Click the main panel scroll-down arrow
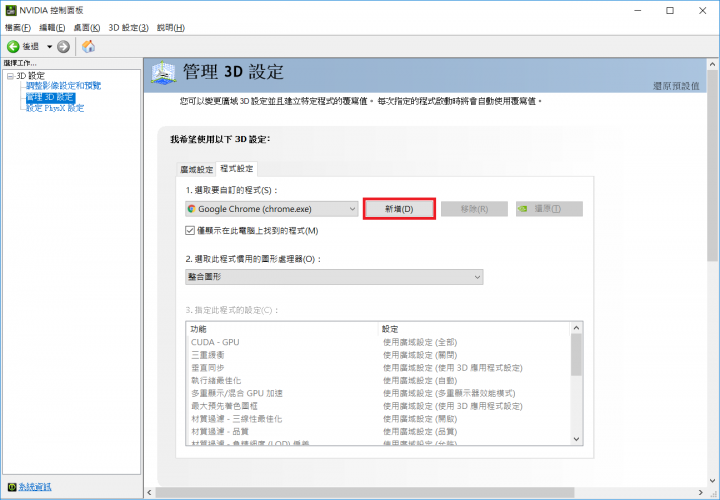 click(x=713, y=481)
